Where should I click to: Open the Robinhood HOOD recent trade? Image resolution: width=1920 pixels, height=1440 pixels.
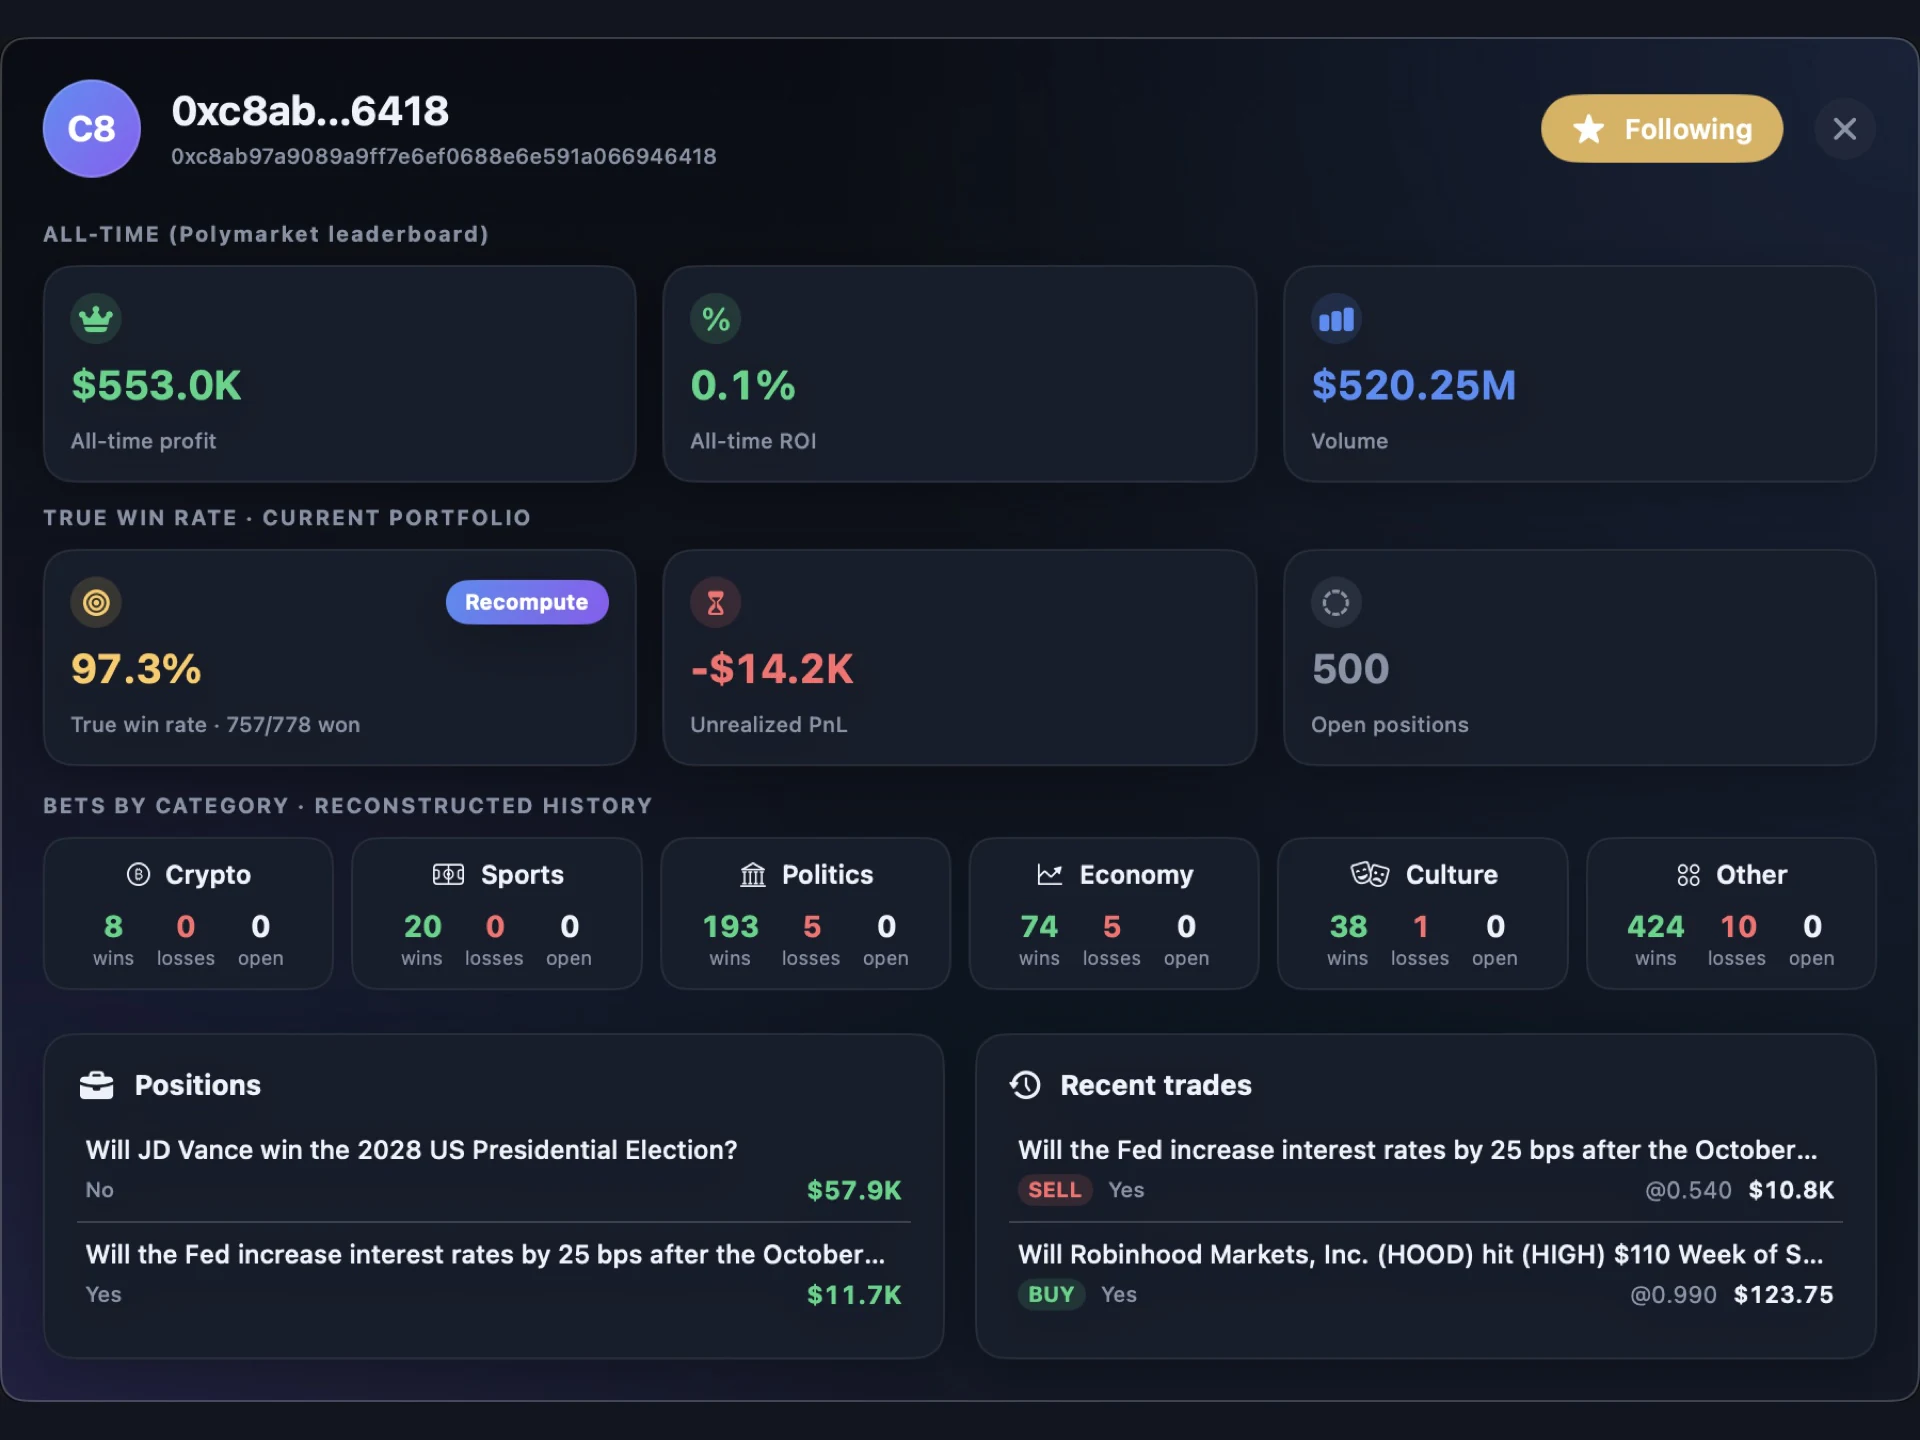pos(1426,1274)
